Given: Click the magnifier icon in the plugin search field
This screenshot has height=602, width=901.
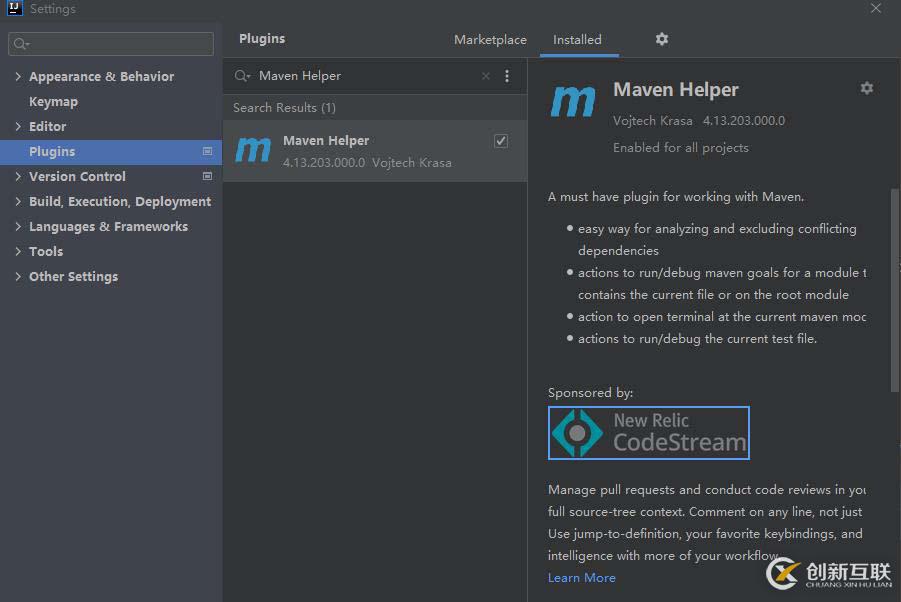Looking at the screenshot, I should click(242, 76).
